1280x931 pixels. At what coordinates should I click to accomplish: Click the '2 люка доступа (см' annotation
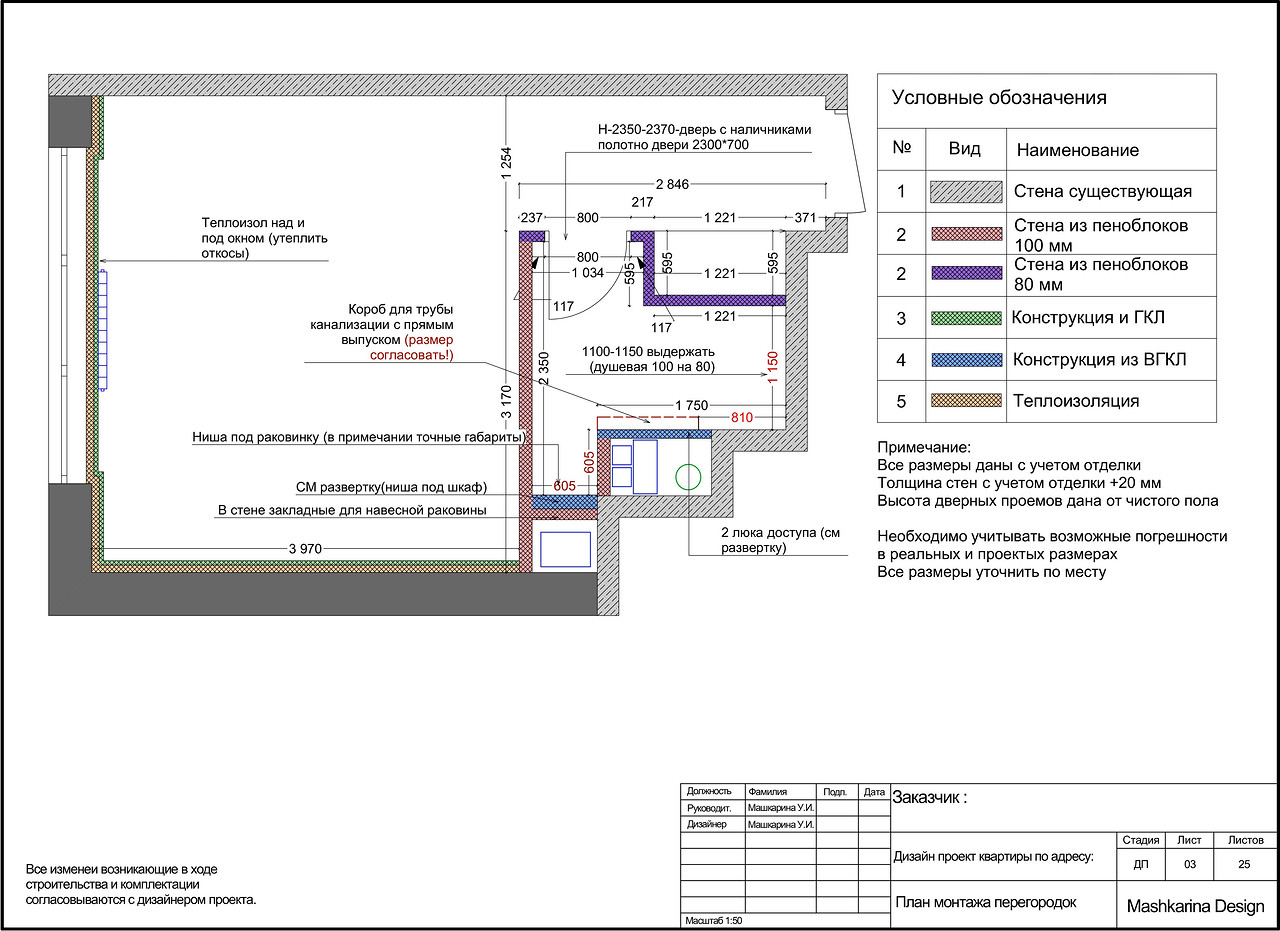pyautogui.click(x=780, y=533)
